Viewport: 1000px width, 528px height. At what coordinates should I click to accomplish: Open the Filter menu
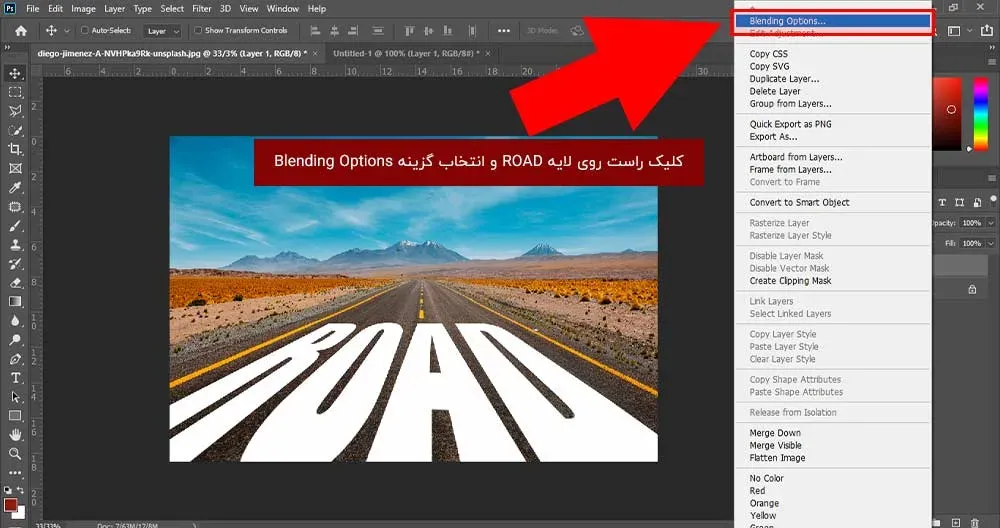[x=202, y=9]
